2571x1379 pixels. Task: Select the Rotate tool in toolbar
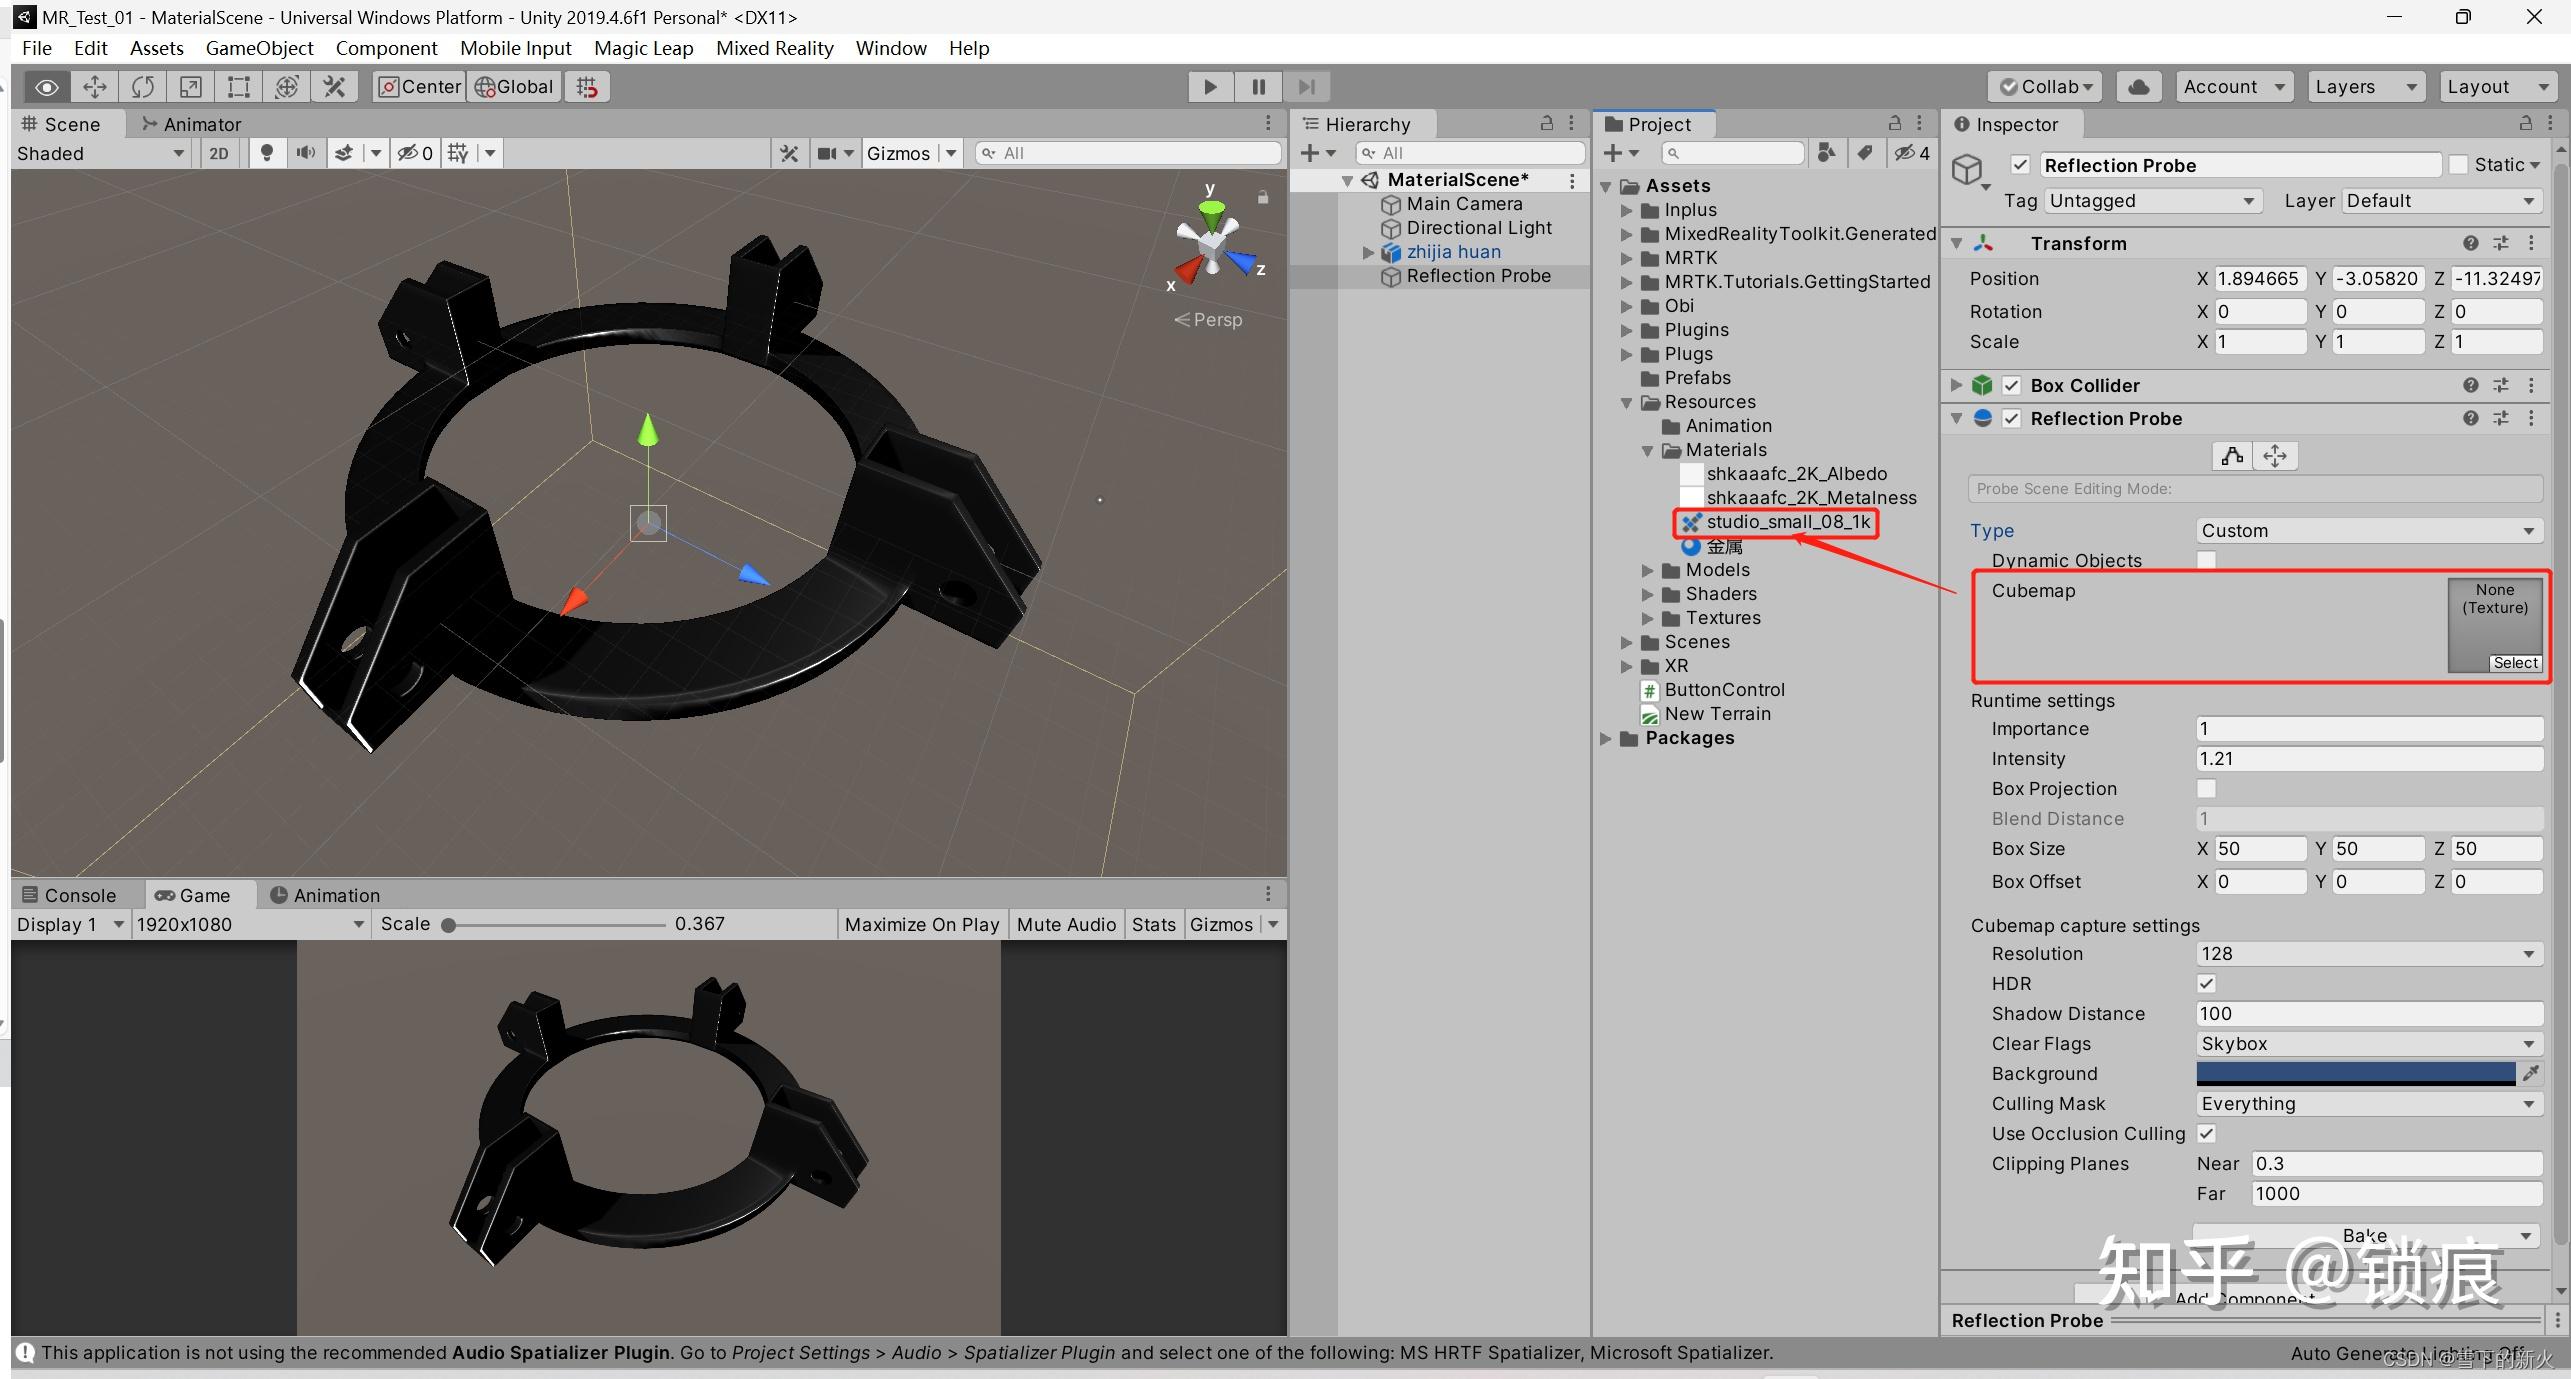143,87
